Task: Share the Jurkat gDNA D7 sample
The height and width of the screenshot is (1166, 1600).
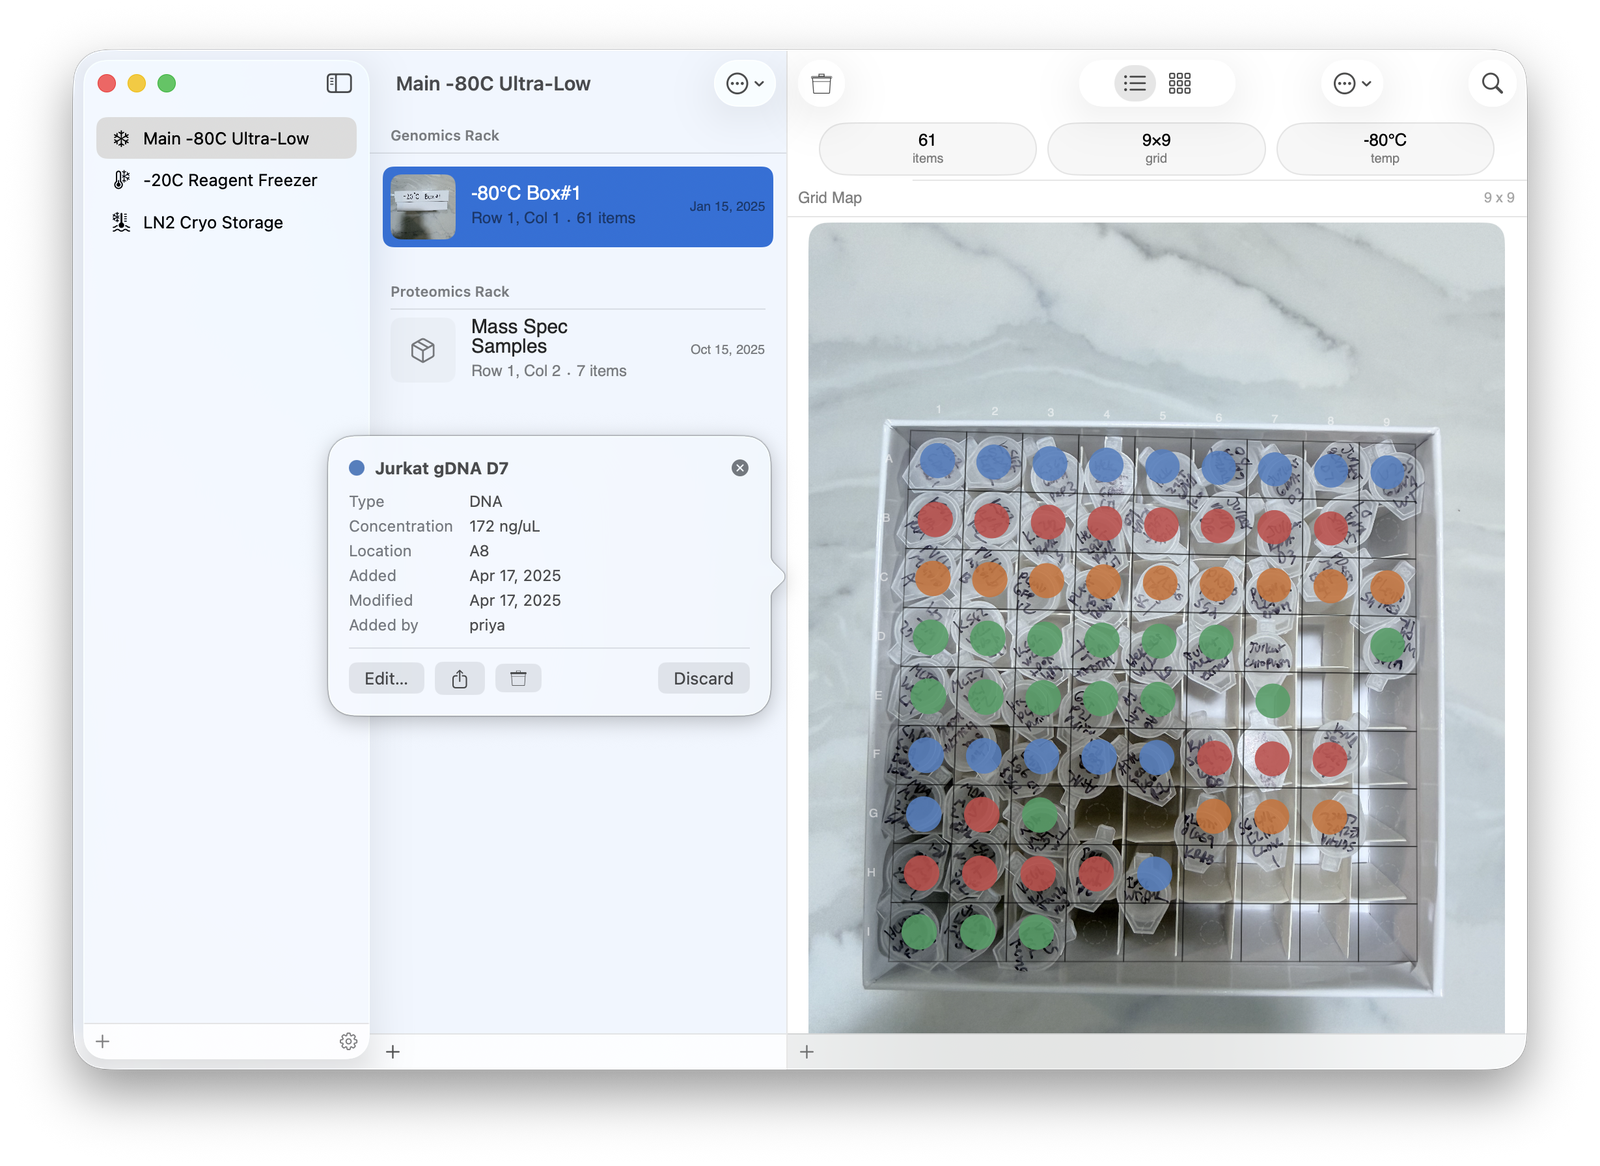Action: tap(460, 678)
